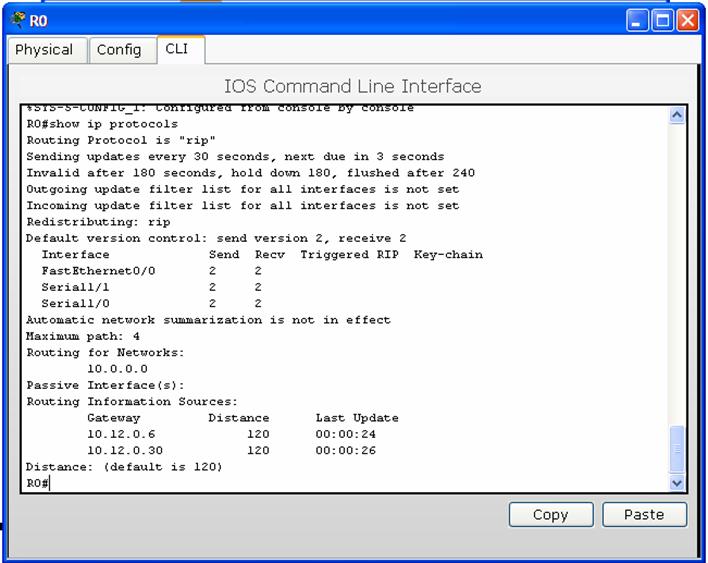Click the terminal scrollbar up arrow
The height and width of the screenshot is (563, 708).
pyautogui.click(x=677, y=115)
